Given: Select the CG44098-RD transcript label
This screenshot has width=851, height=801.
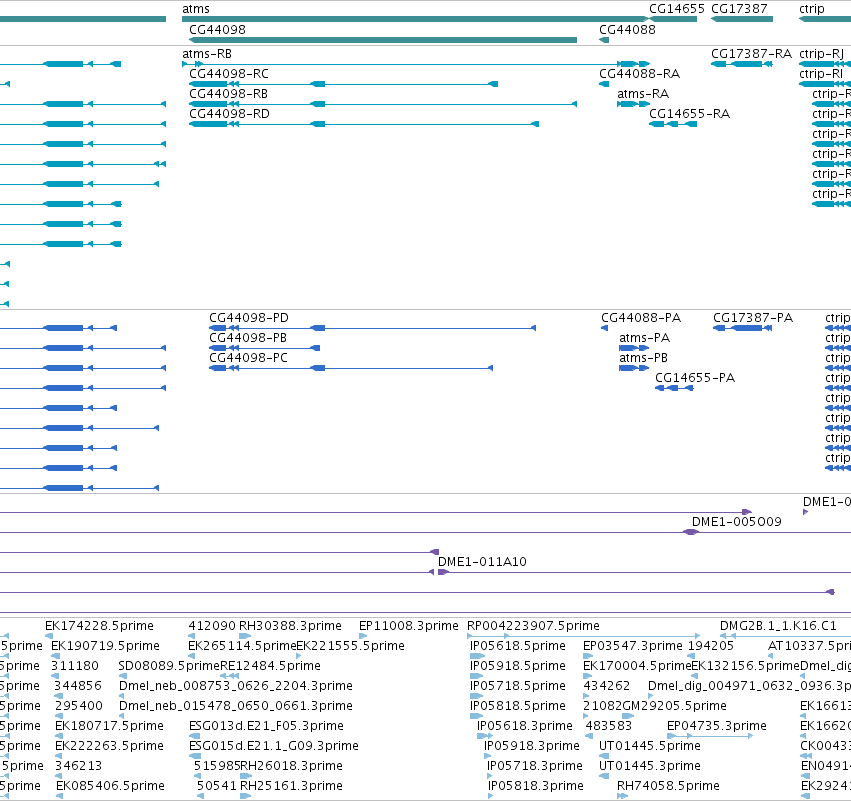Looking at the screenshot, I should tap(229, 113).
